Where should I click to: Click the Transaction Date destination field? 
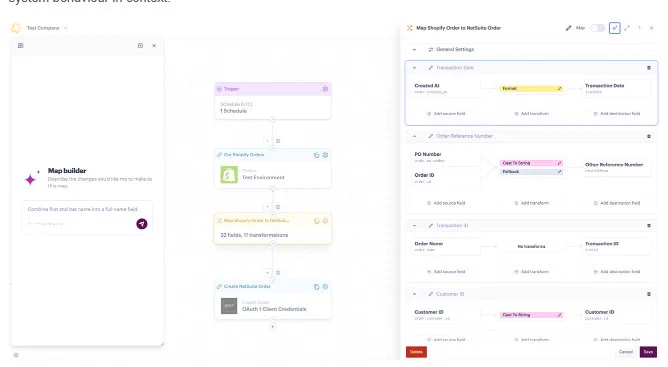pyautogui.click(x=616, y=88)
